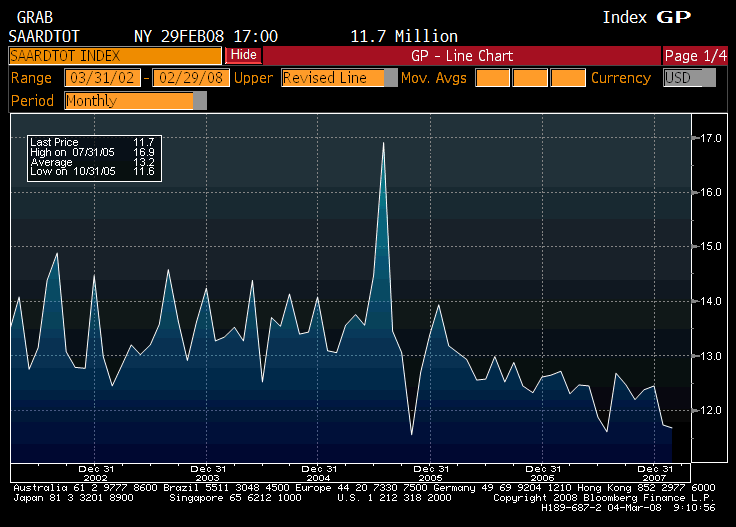Image resolution: width=736 pixels, height=527 pixels.
Task: Click the 13.0 y-axis label
Action: click(x=711, y=356)
